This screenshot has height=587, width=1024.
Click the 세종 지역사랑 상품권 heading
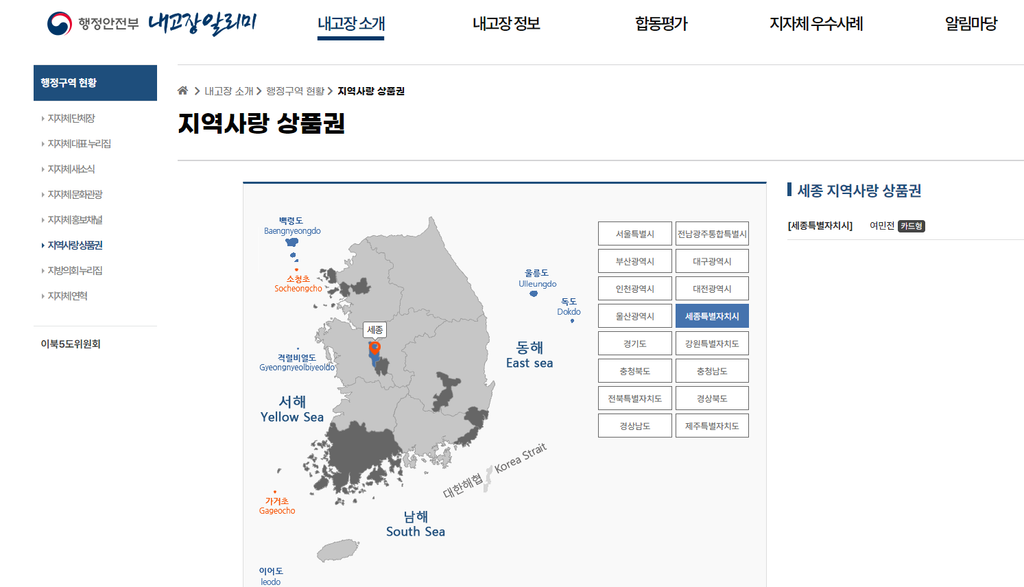coord(859,191)
